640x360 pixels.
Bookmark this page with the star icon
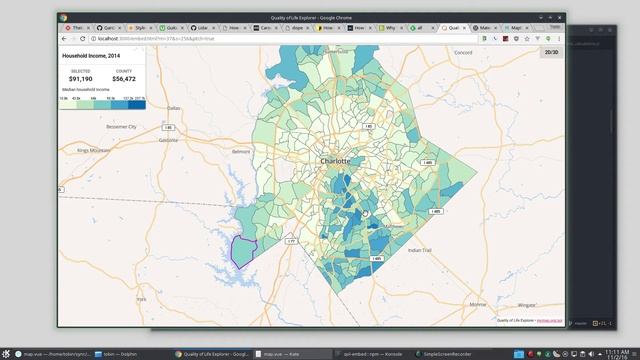coord(527,39)
